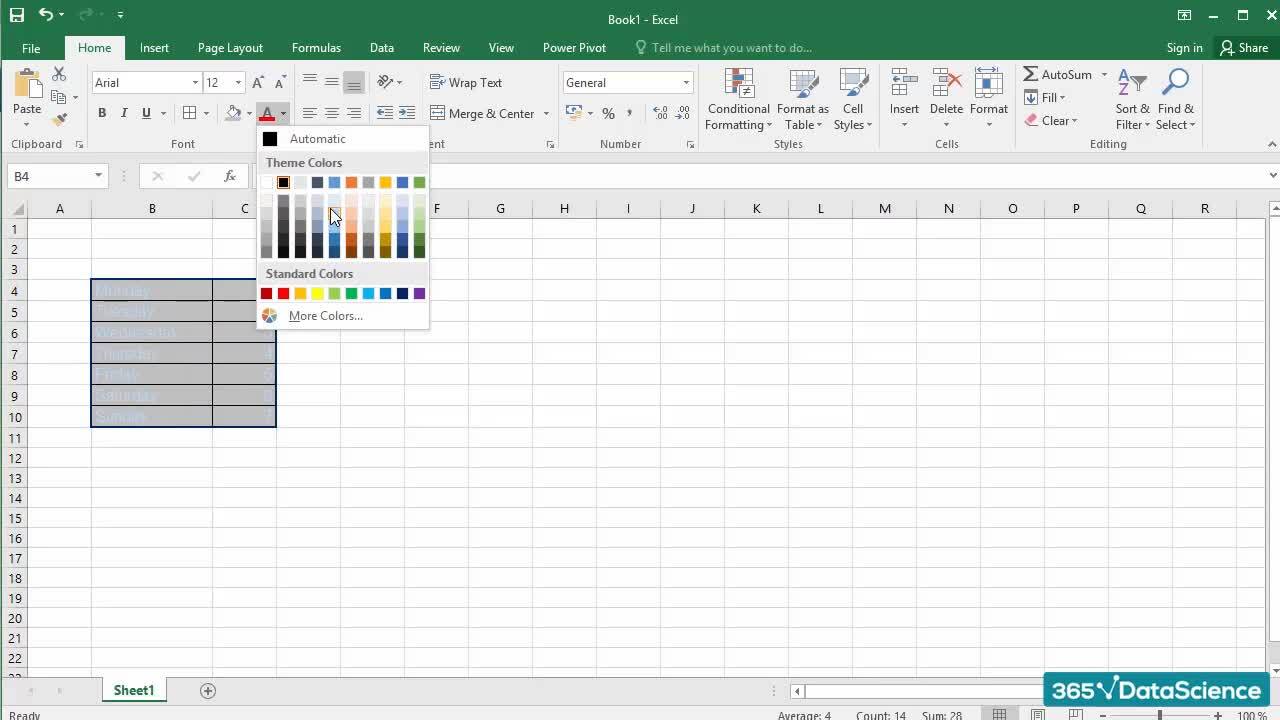Switch to the Power Pivot tab
Screen dimensions: 1280x720
tap(574, 47)
